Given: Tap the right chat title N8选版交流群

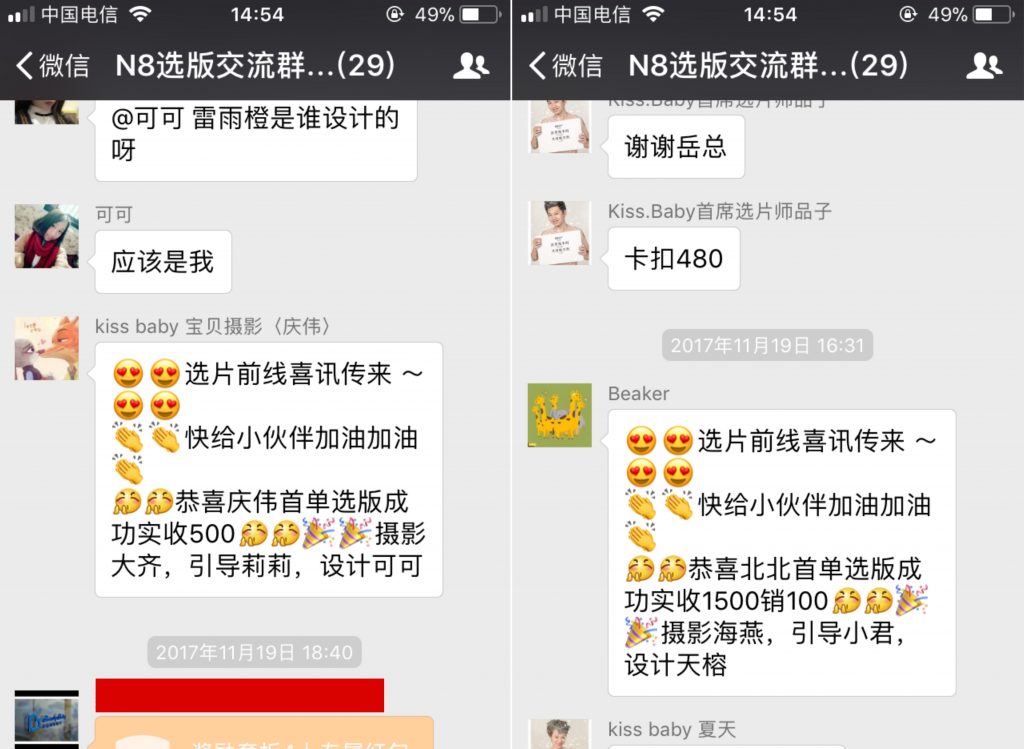Looking at the screenshot, I should pyautogui.click(x=768, y=65).
